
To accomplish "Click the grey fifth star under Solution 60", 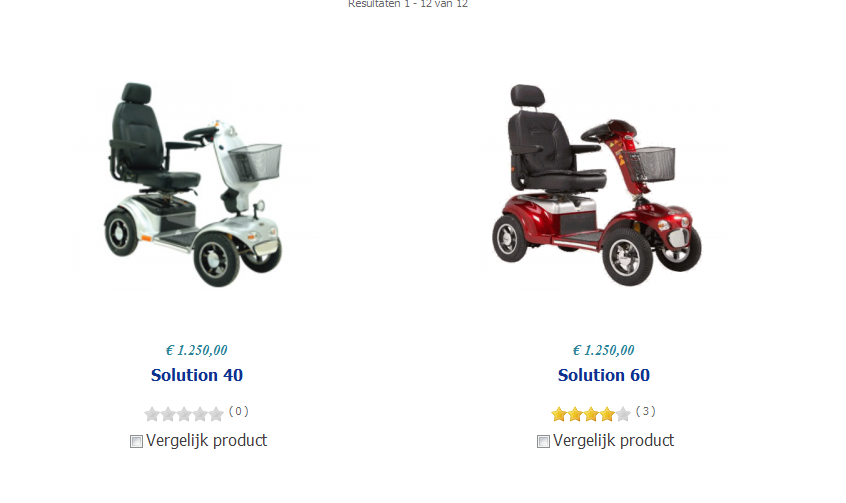I will coord(623,414).
